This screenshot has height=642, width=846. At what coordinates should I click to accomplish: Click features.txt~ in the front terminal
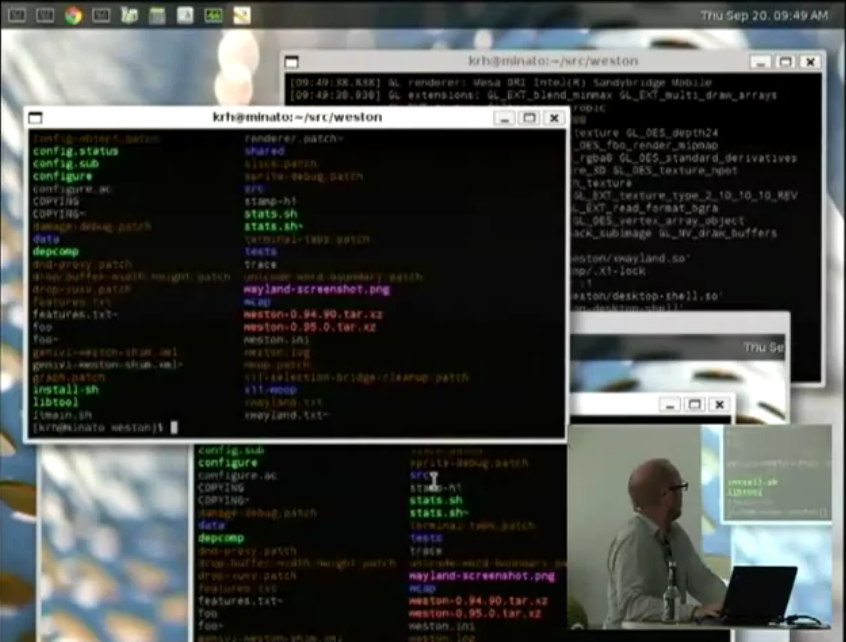point(75,314)
